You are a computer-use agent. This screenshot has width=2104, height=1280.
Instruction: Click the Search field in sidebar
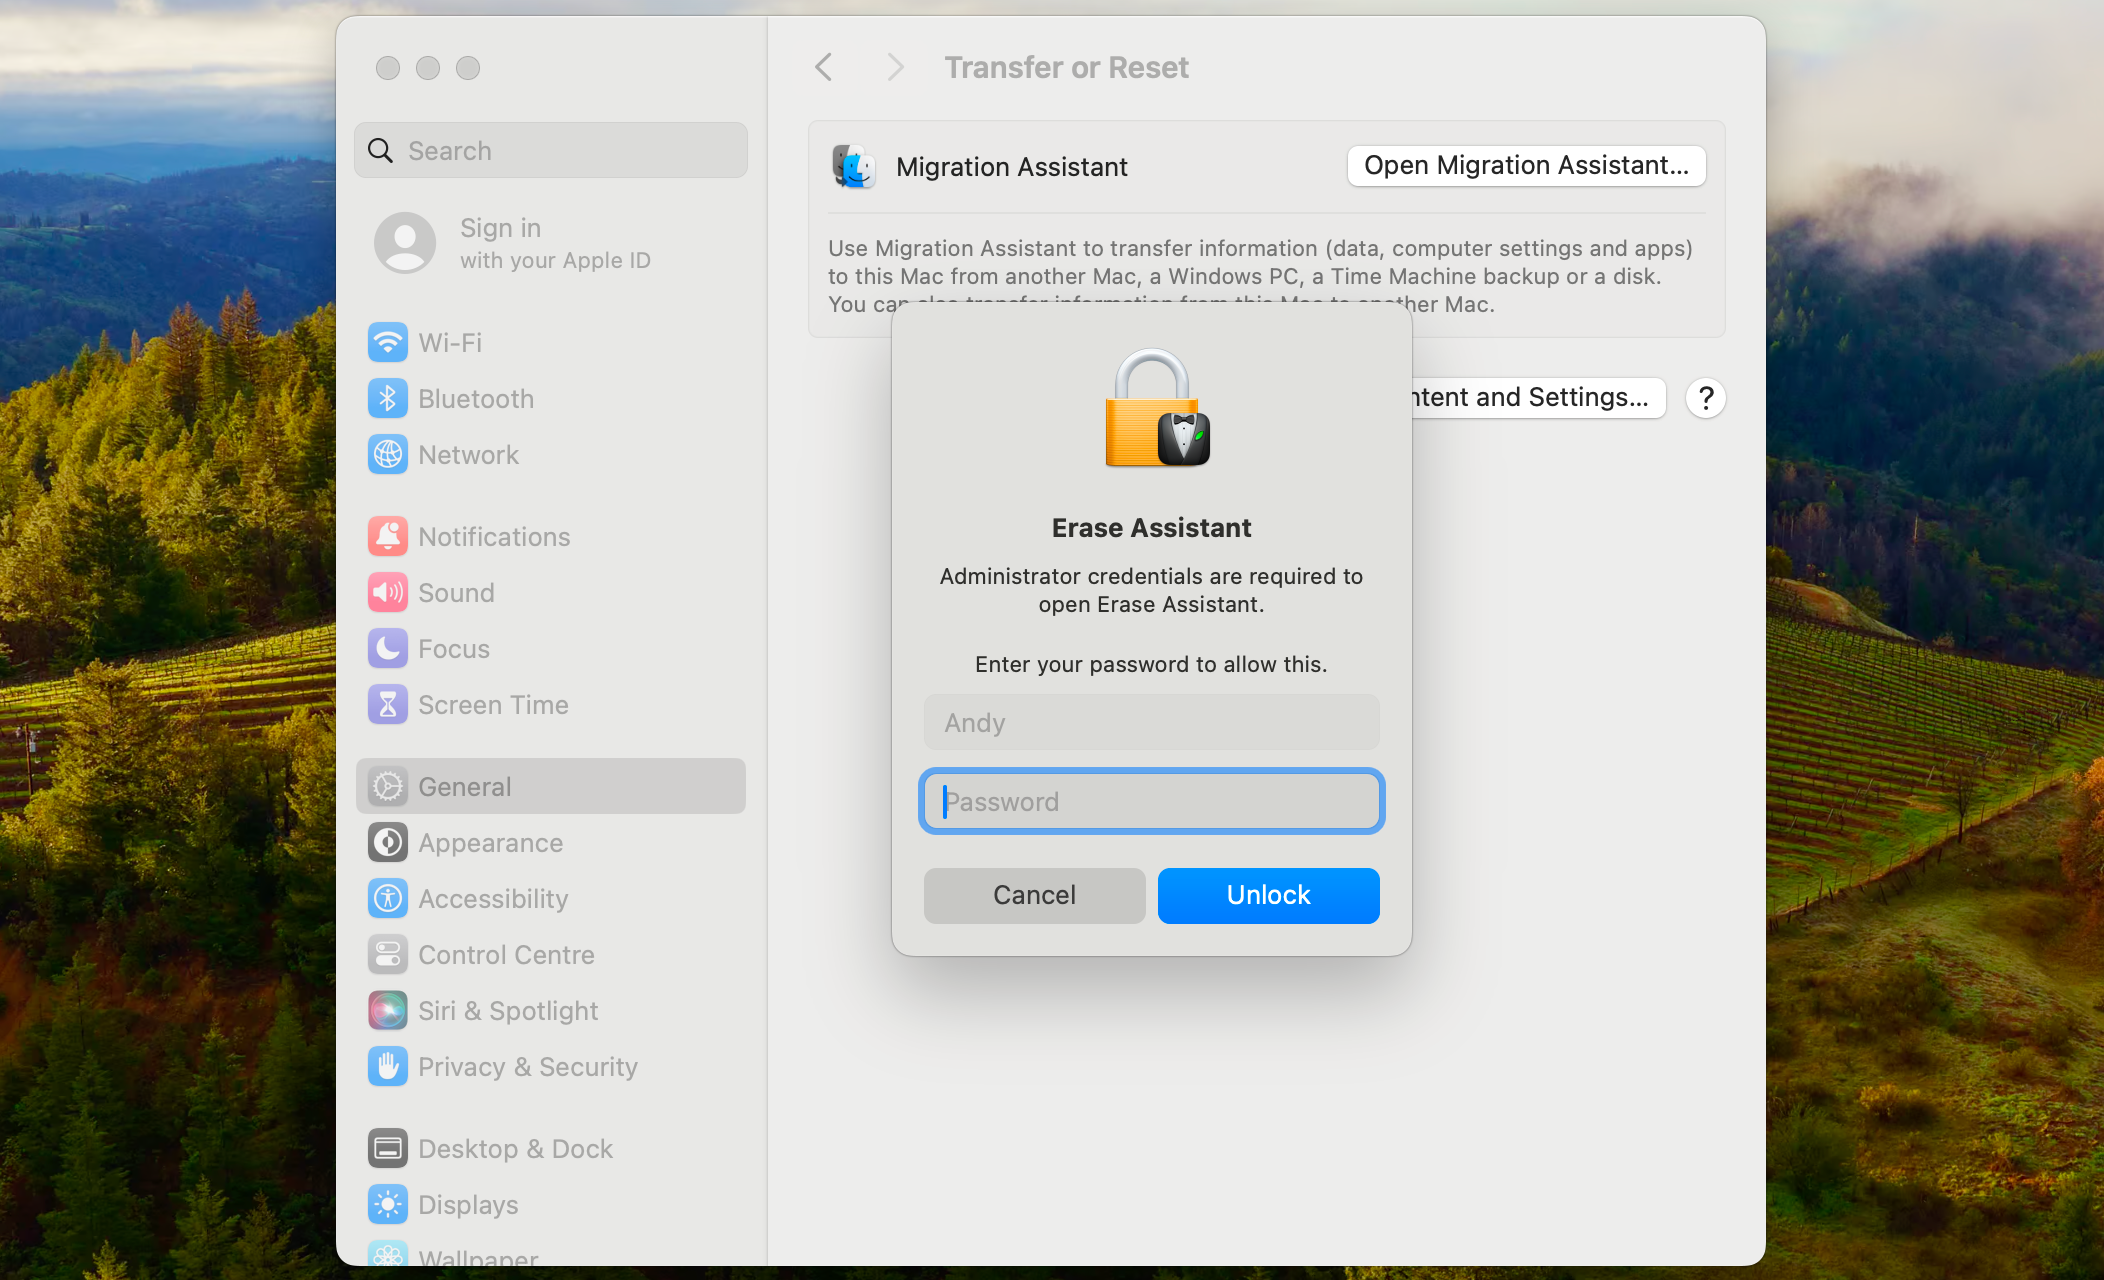pyautogui.click(x=551, y=151)
